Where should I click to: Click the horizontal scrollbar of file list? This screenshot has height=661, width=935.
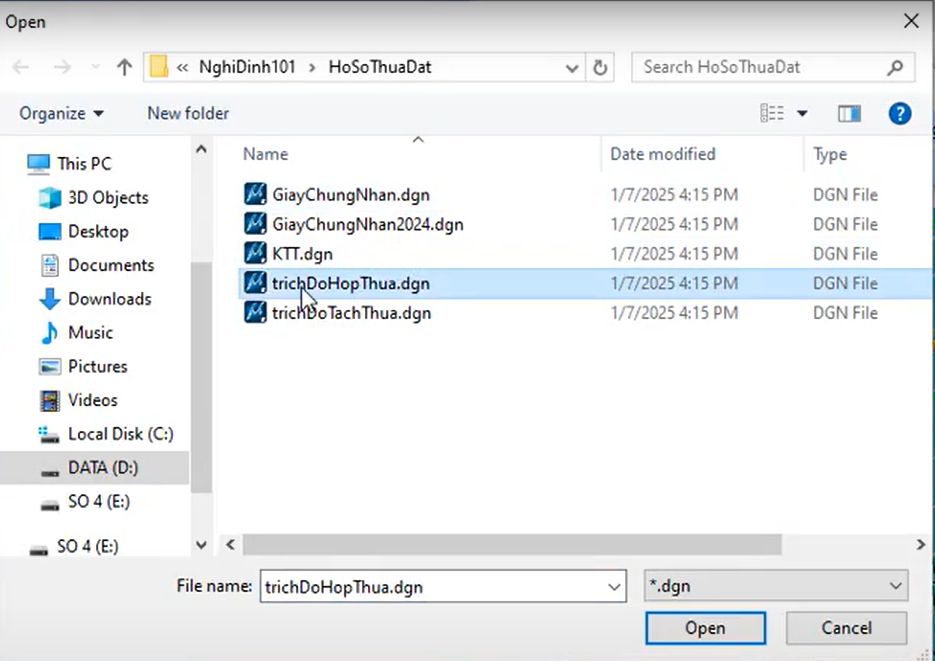(512, 545)
